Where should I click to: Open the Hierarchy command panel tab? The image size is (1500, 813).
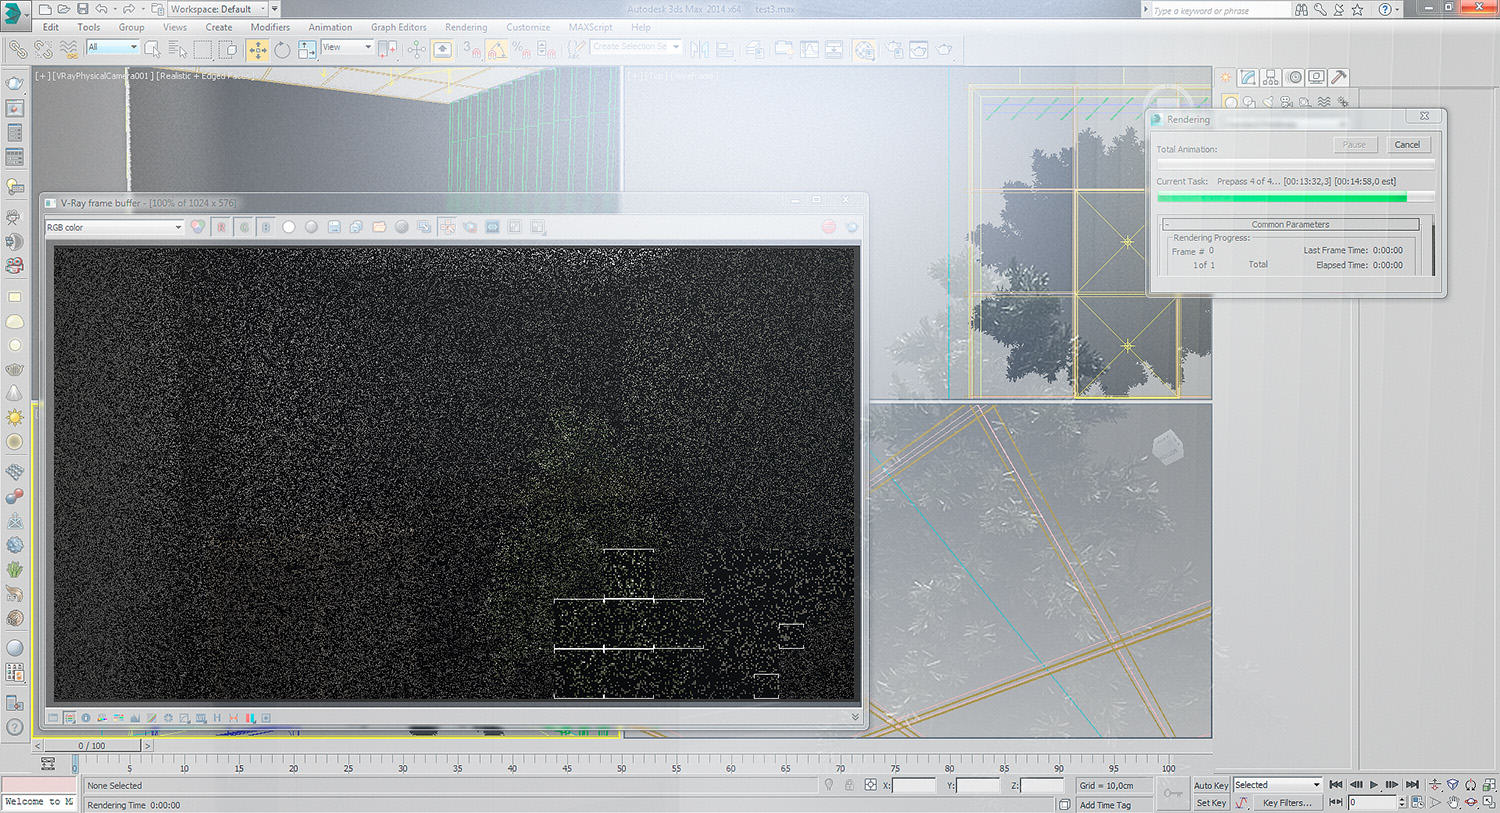click(1271, 77)
